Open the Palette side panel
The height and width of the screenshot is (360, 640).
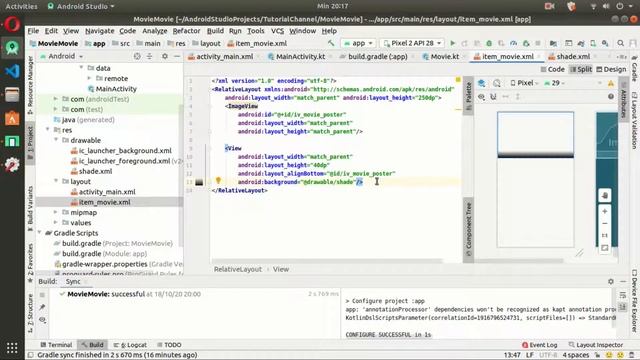pos(469,96)
